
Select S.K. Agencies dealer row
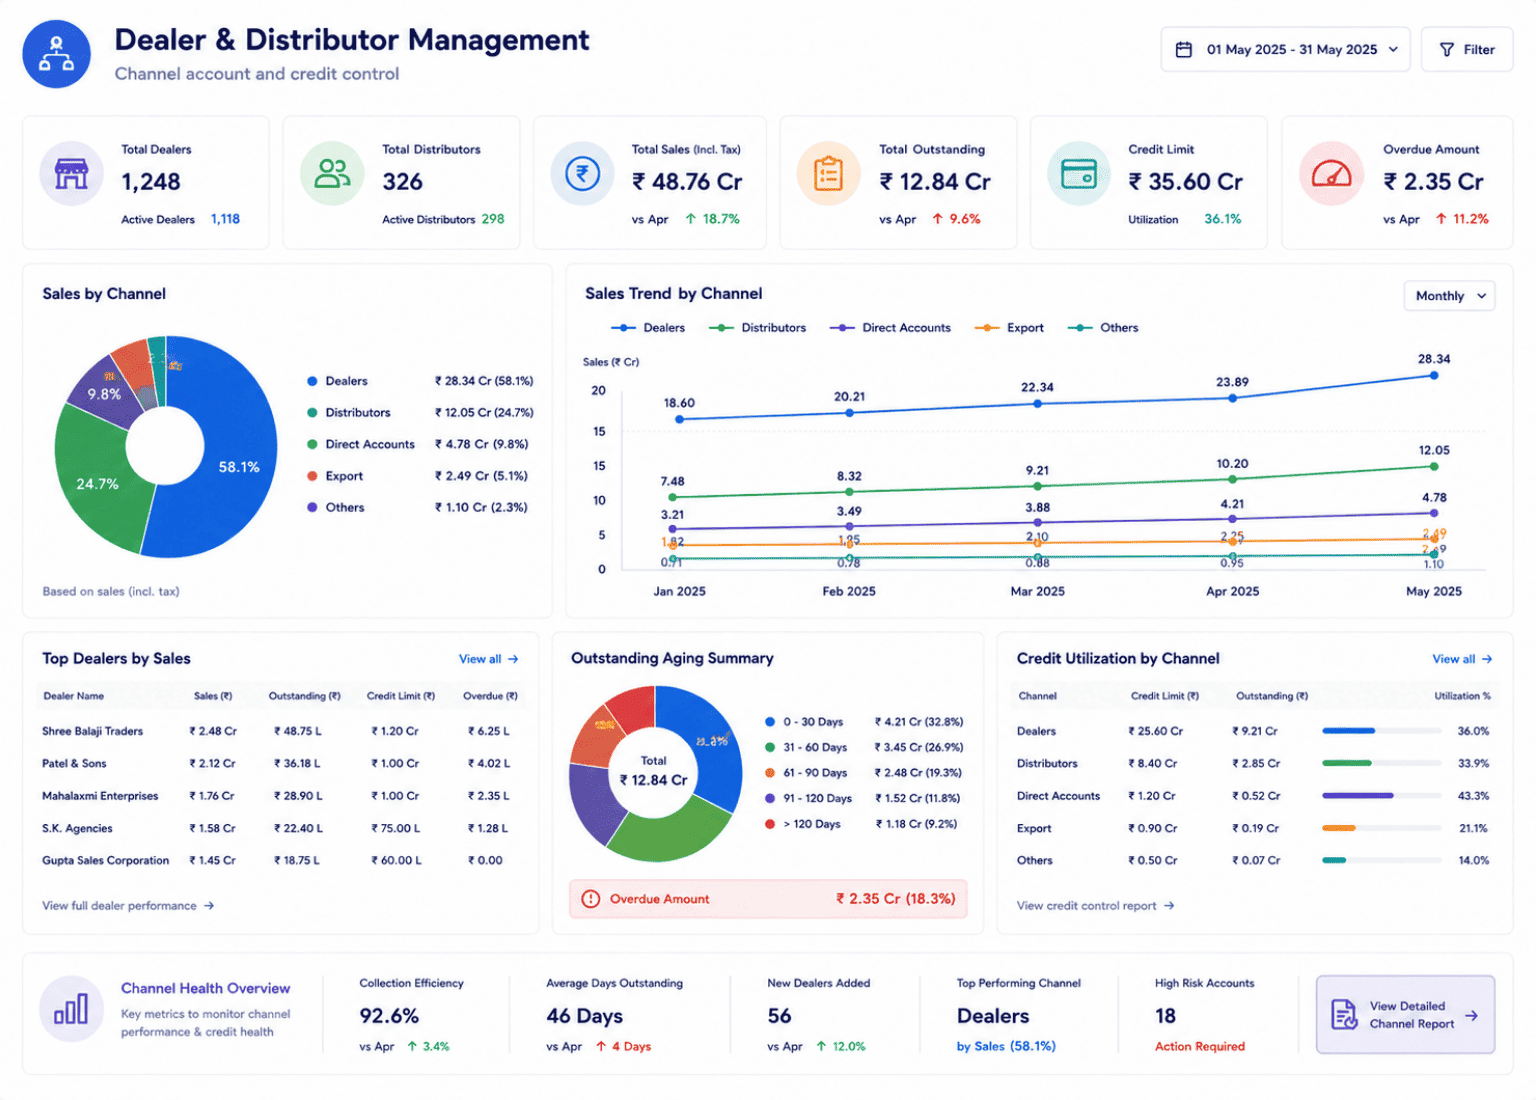pyautogui.click(x=280, y=828)
